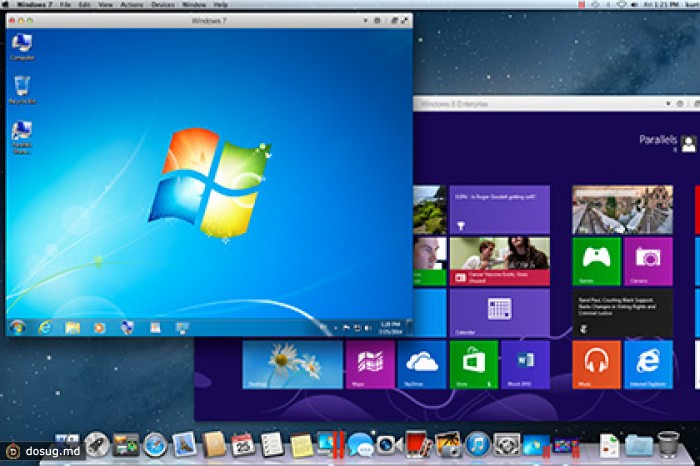700x466 pixels.
Task: Open Reminders checklist in Dock
Action: (x=272, y=445)
